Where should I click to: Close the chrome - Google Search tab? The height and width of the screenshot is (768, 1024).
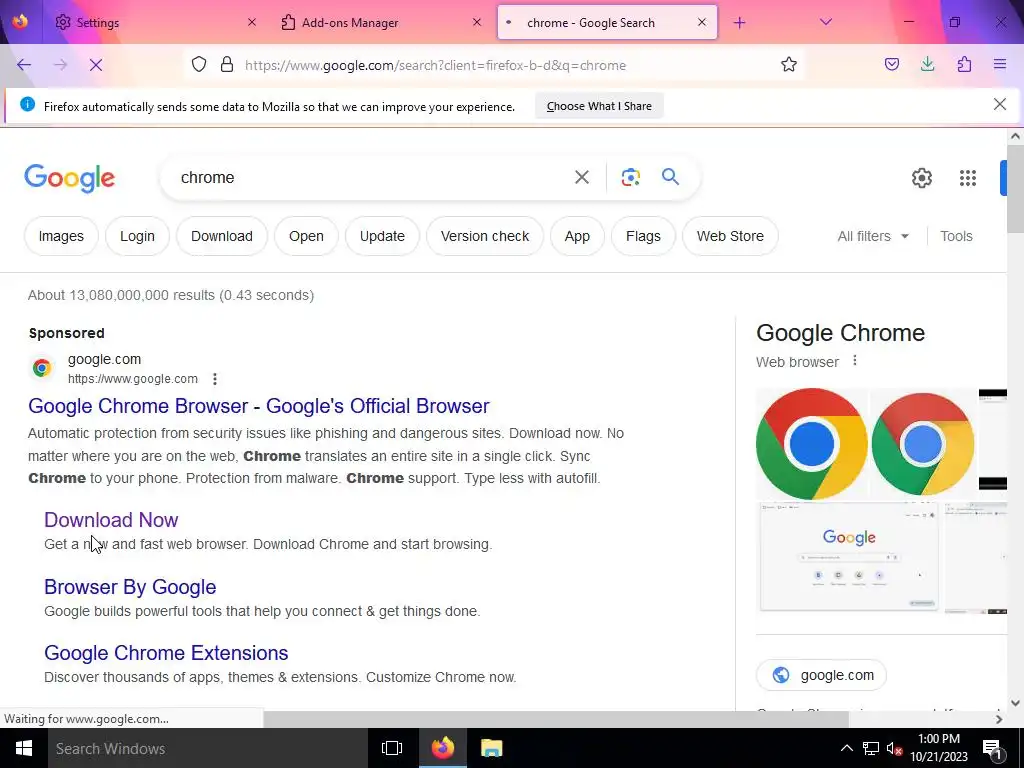click(701, 22)
